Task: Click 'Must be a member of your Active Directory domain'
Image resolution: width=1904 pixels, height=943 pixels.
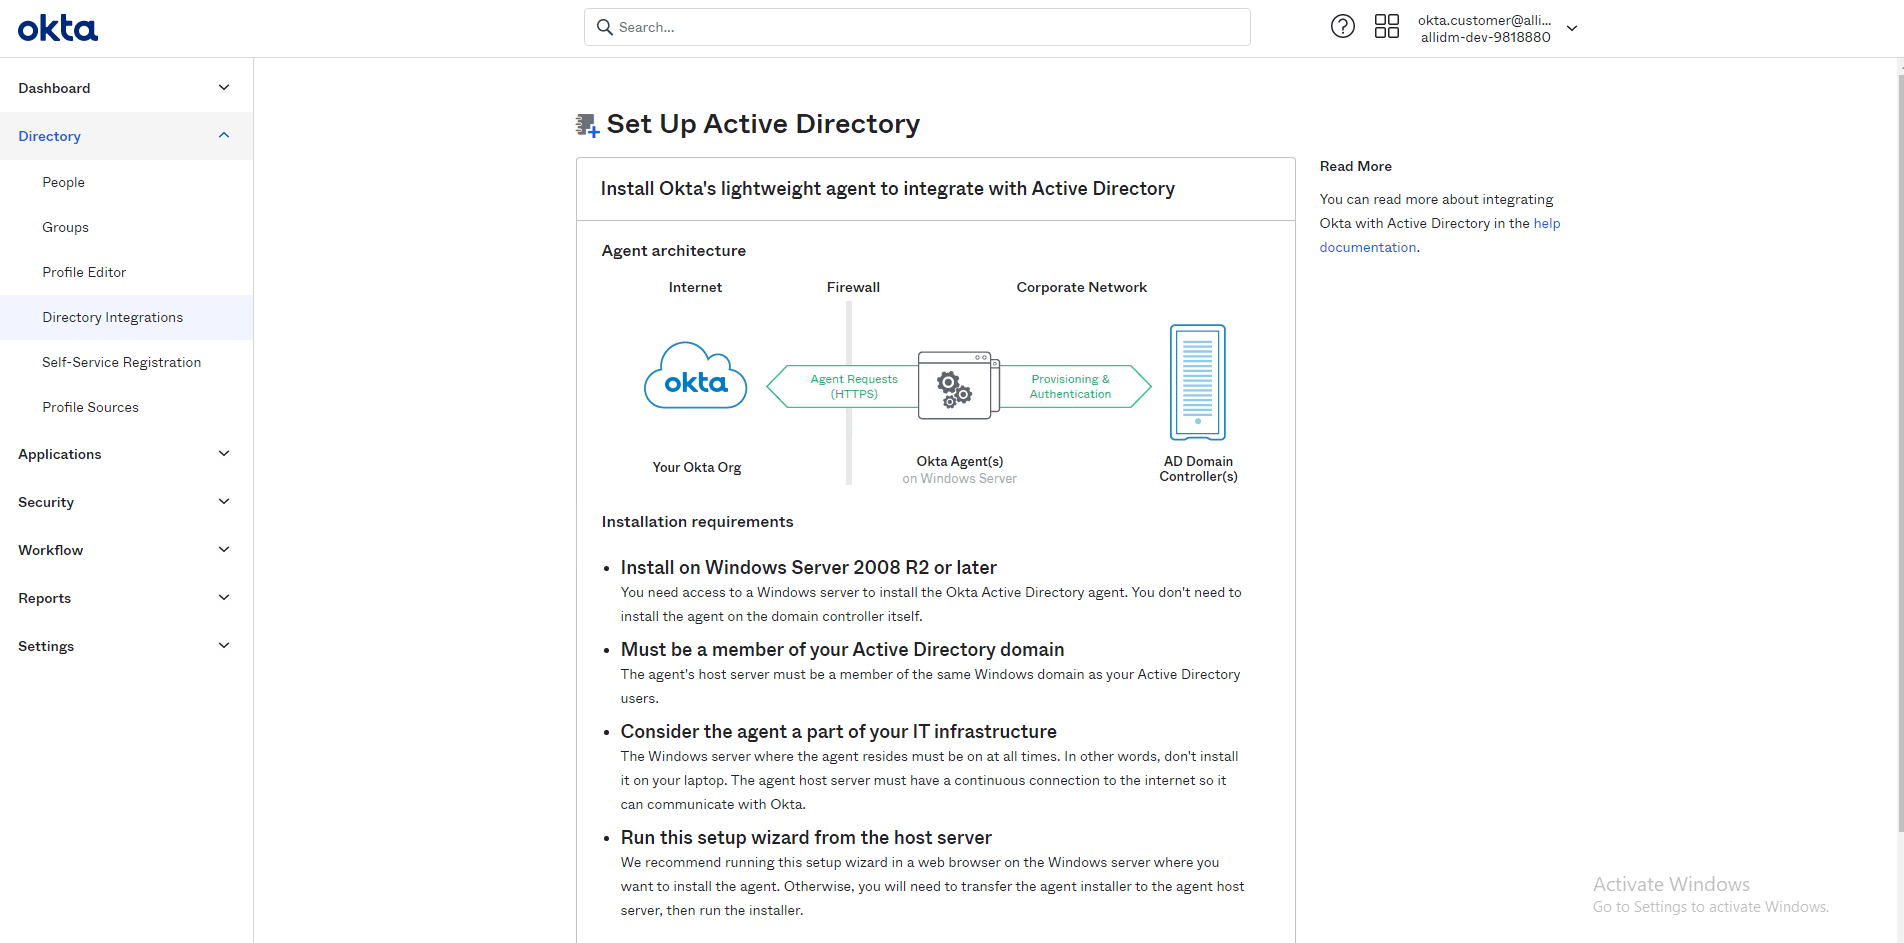Action: click(x=843, y=650)
